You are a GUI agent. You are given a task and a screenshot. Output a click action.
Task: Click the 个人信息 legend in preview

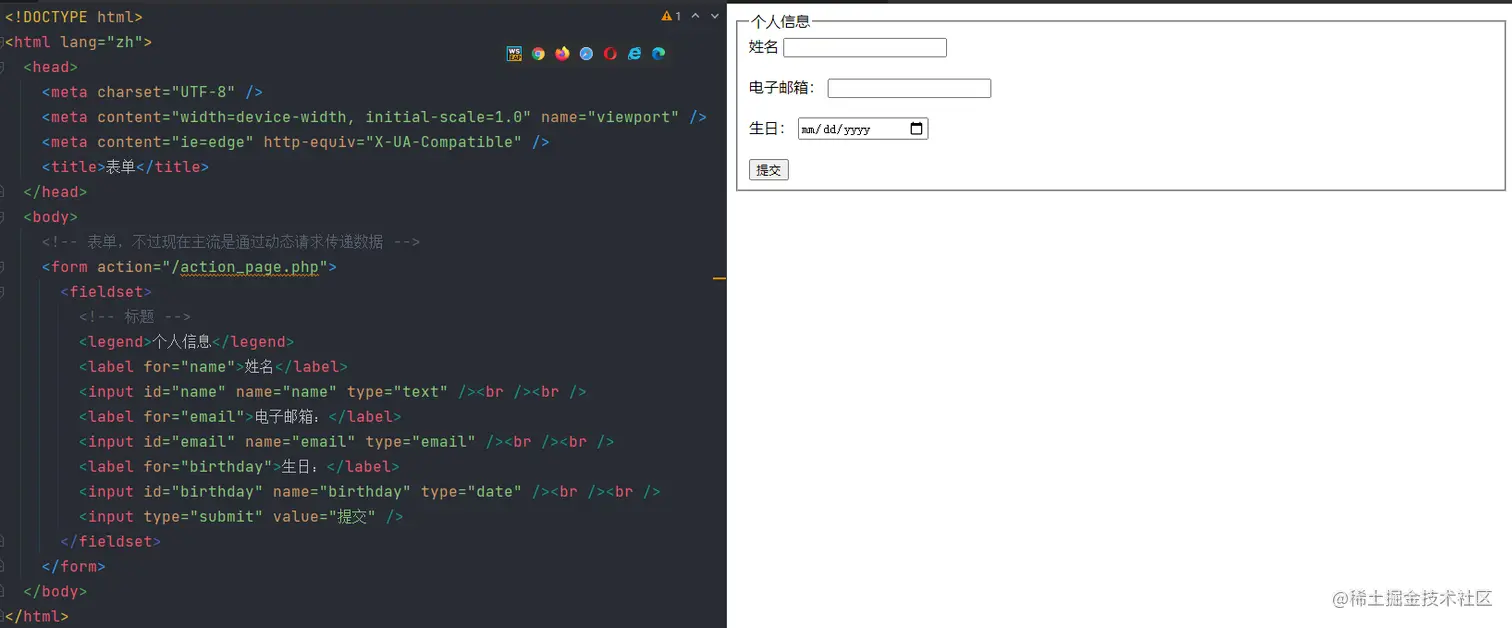[780, 21]
